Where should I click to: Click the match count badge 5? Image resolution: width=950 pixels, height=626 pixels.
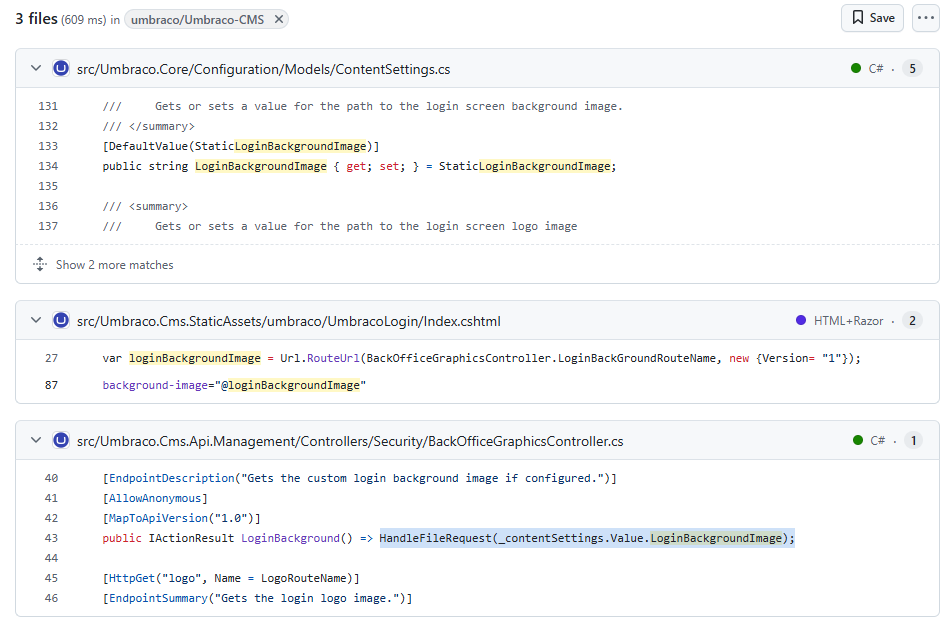tap(912, 69)
